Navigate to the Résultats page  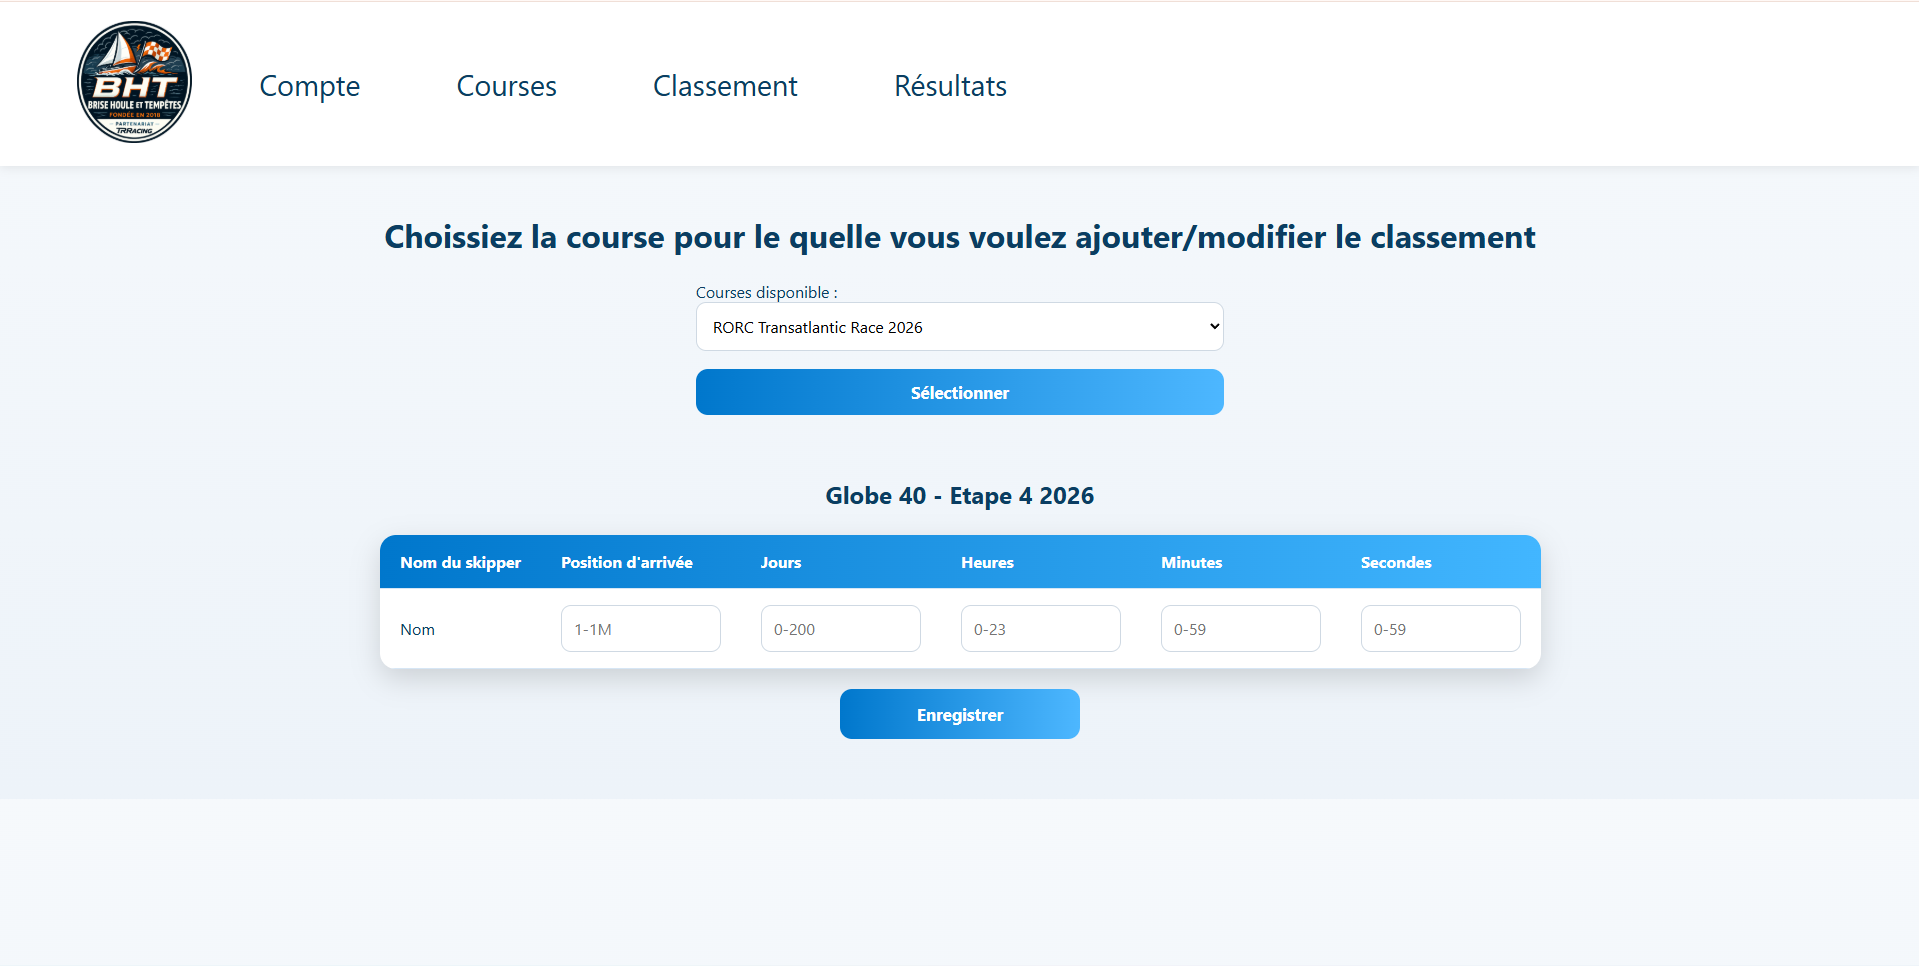(949, 86)
